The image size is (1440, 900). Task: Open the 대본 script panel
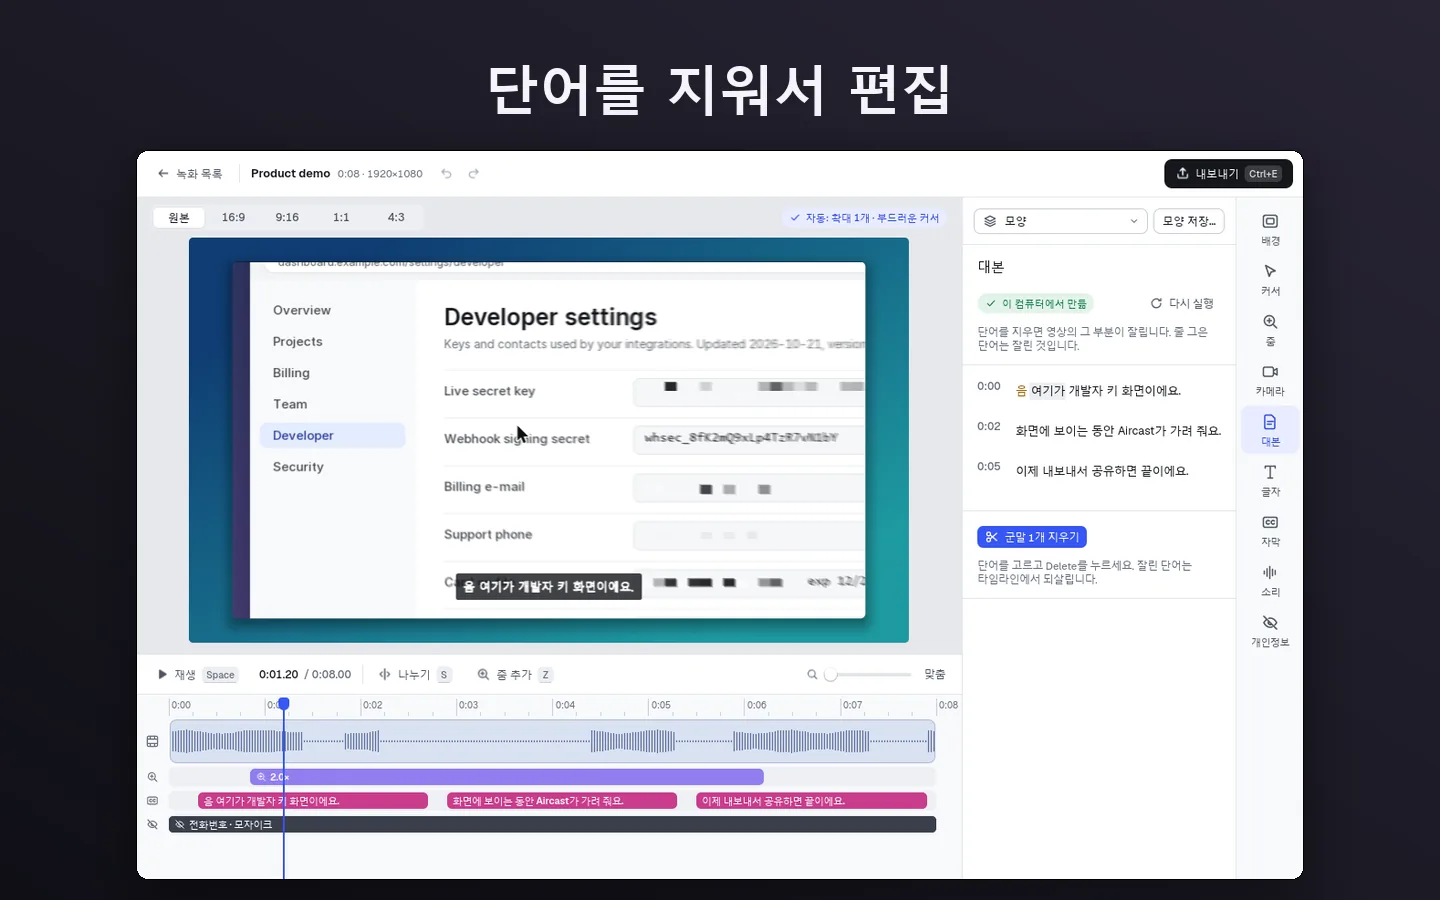[x=1270, y=430]
